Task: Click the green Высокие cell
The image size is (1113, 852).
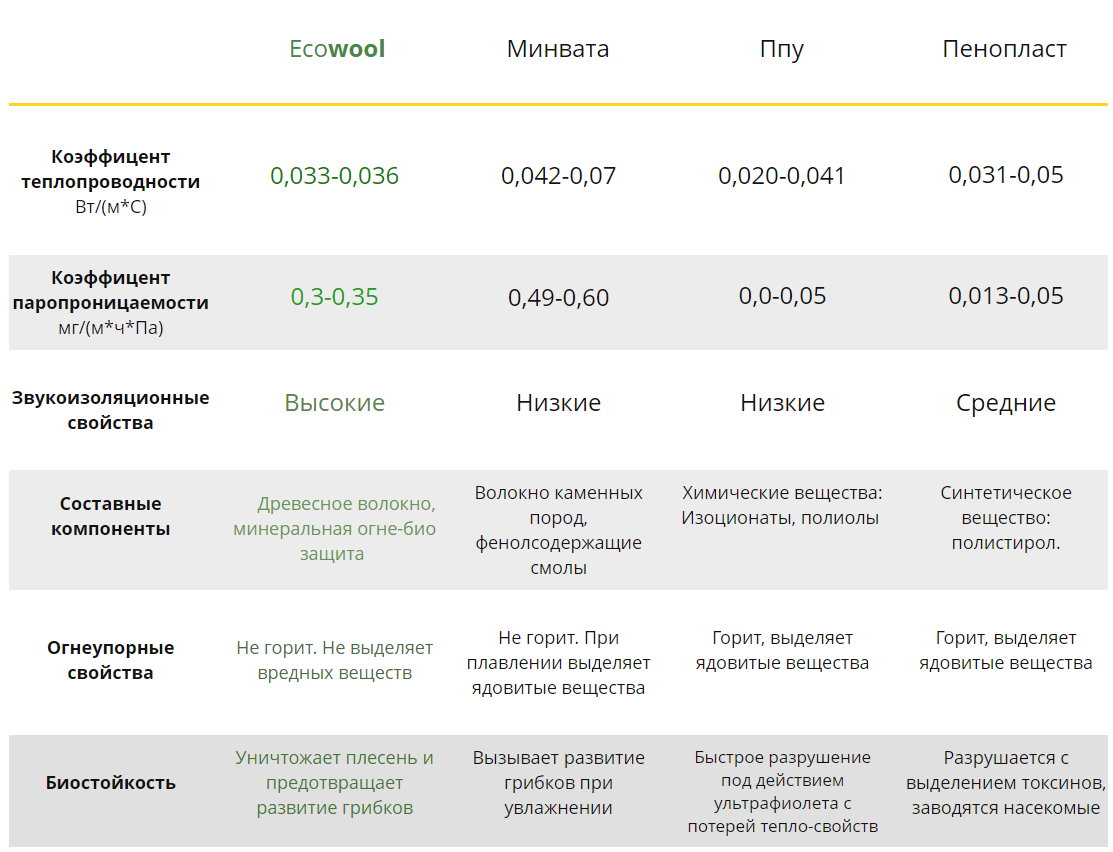Action: coord(334,403)
